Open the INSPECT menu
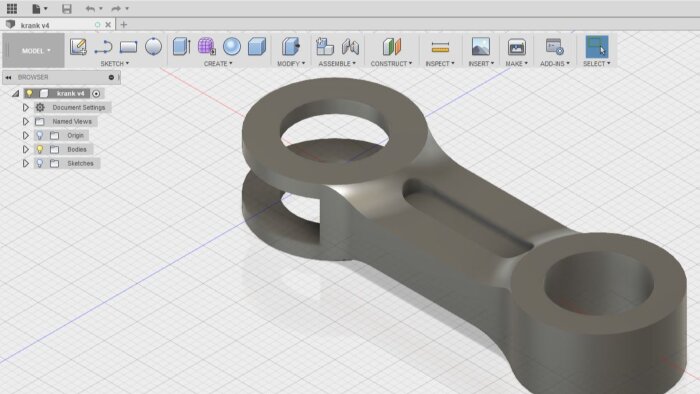This screenshot has height=394, width=700. pos(440,64)
